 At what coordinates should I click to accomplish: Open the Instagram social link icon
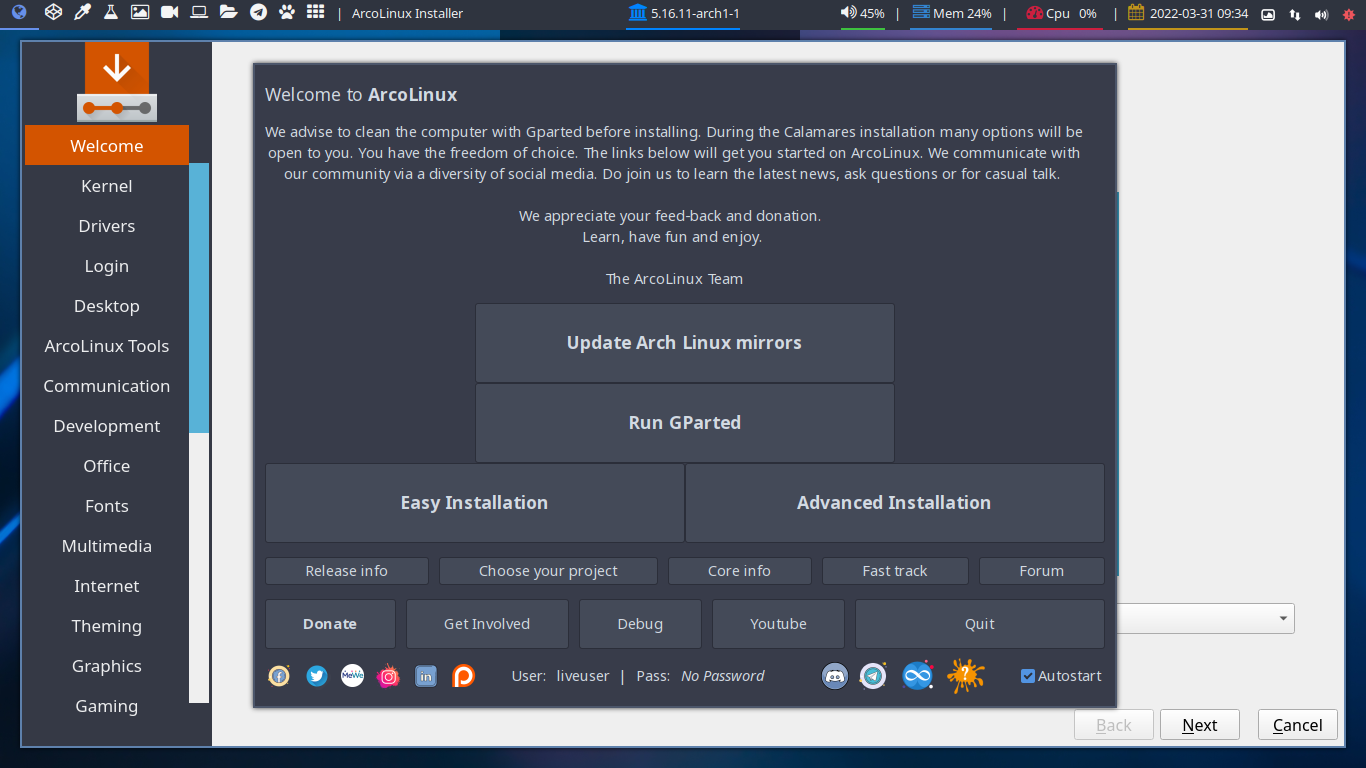(389, 676)
